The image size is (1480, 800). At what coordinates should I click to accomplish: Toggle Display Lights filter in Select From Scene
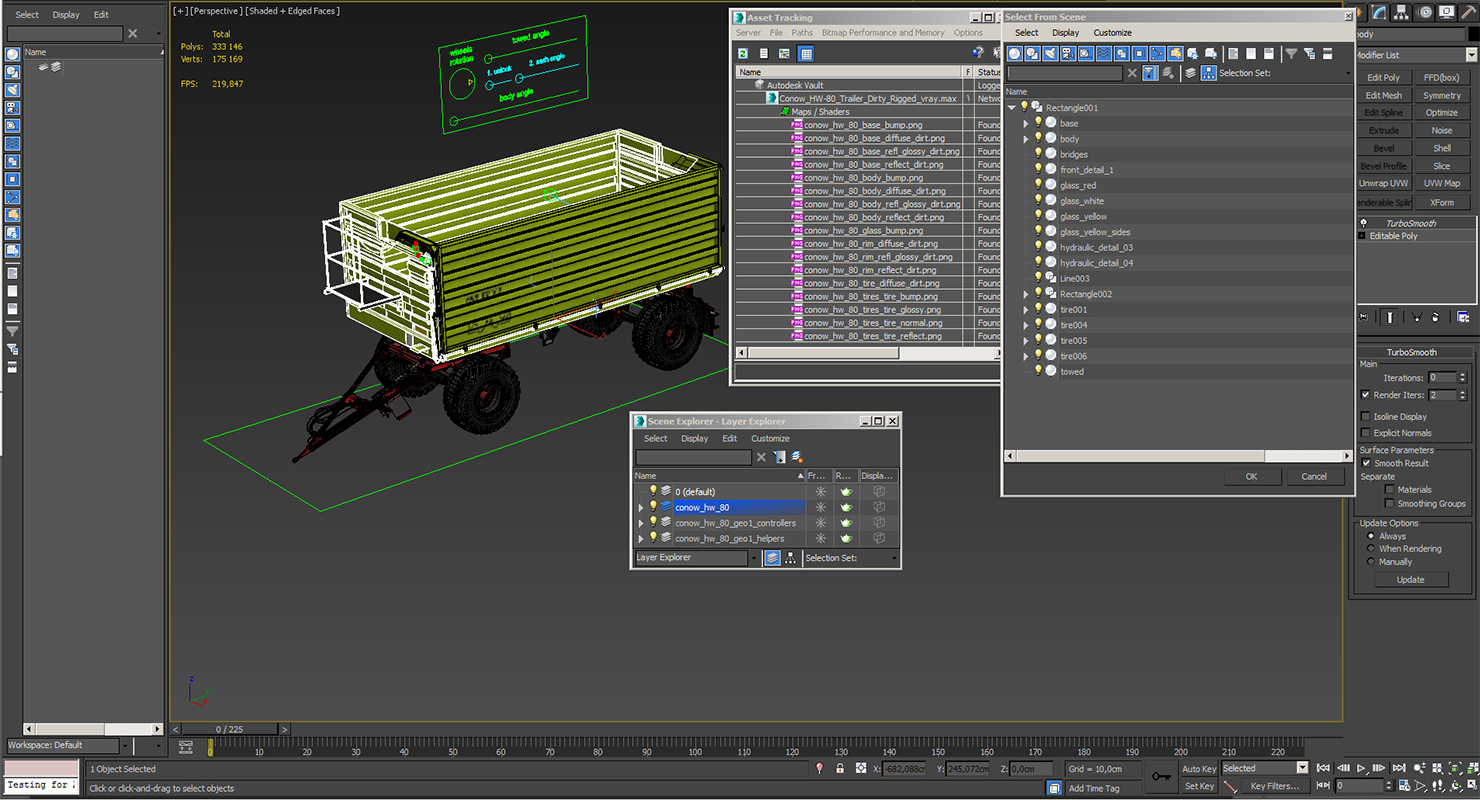[1050, 53]
